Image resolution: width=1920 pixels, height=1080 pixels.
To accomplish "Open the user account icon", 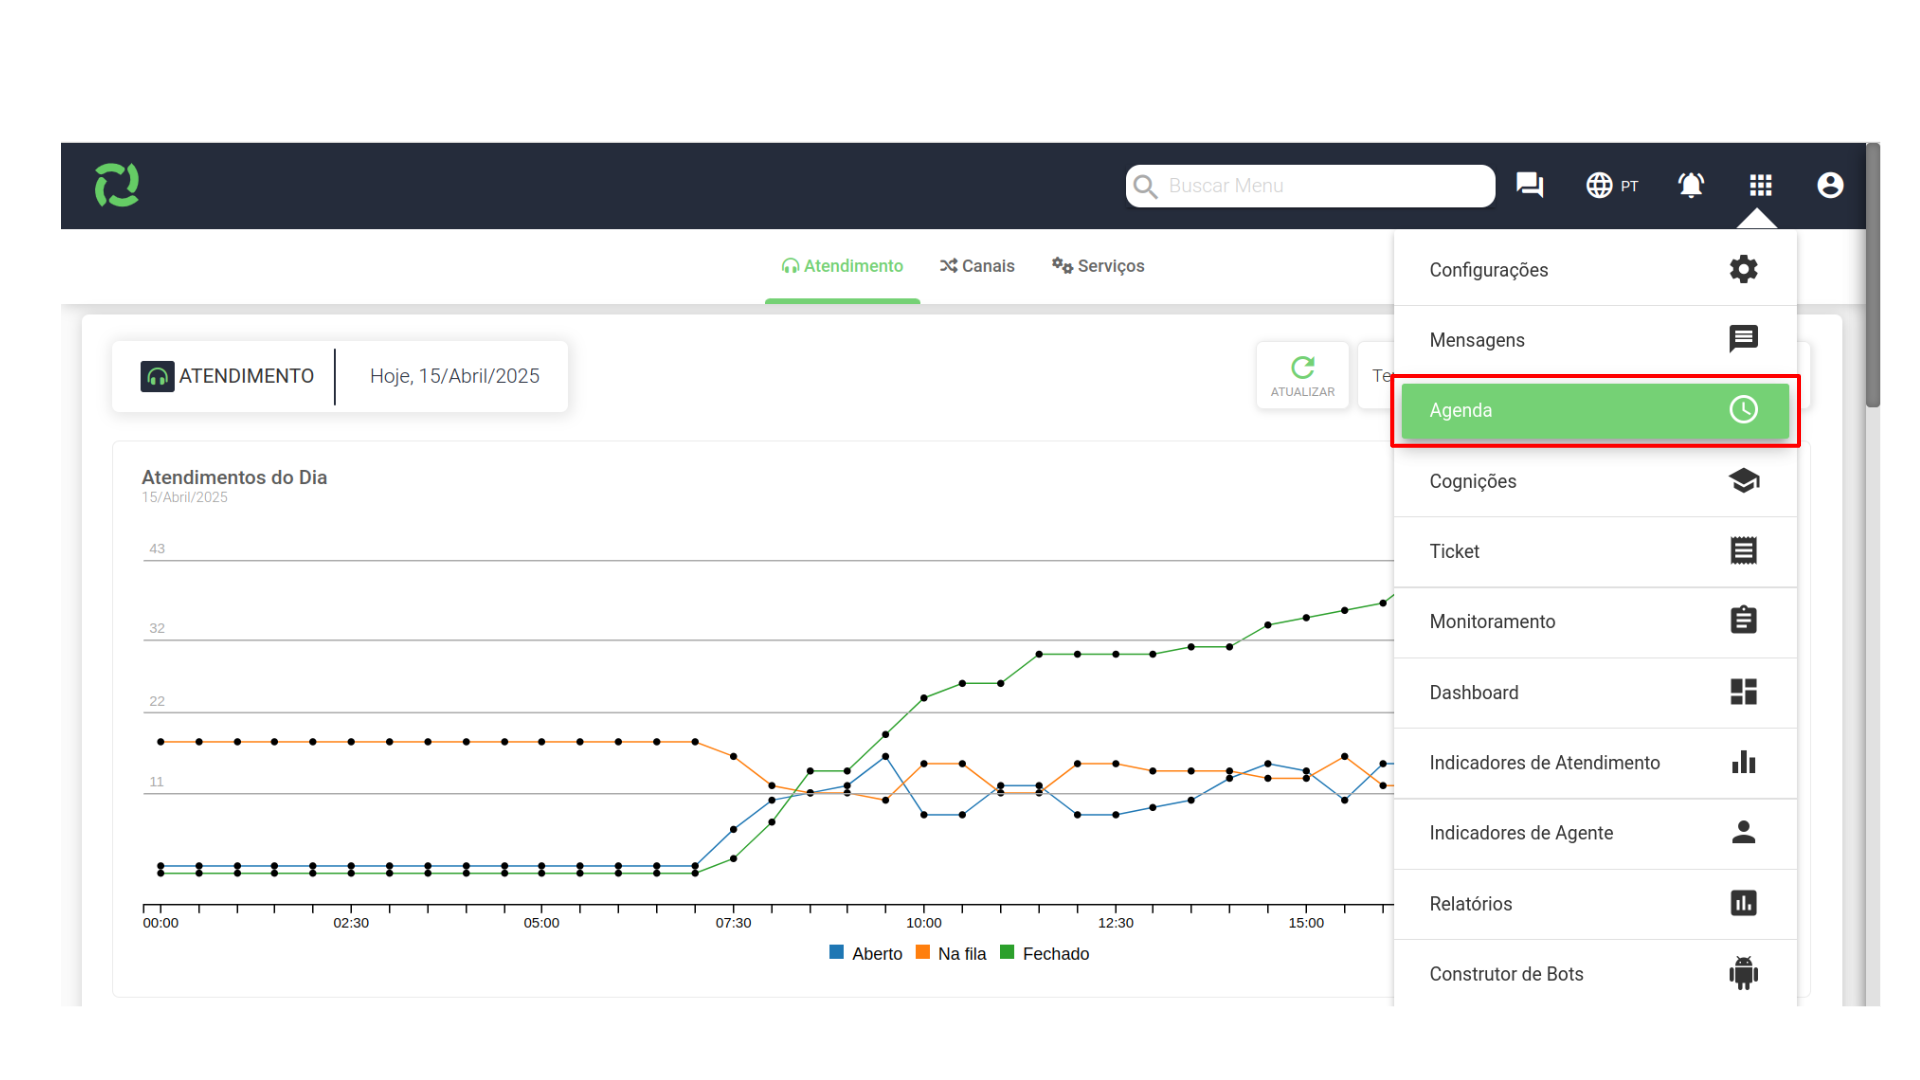I will (1830, 185).
